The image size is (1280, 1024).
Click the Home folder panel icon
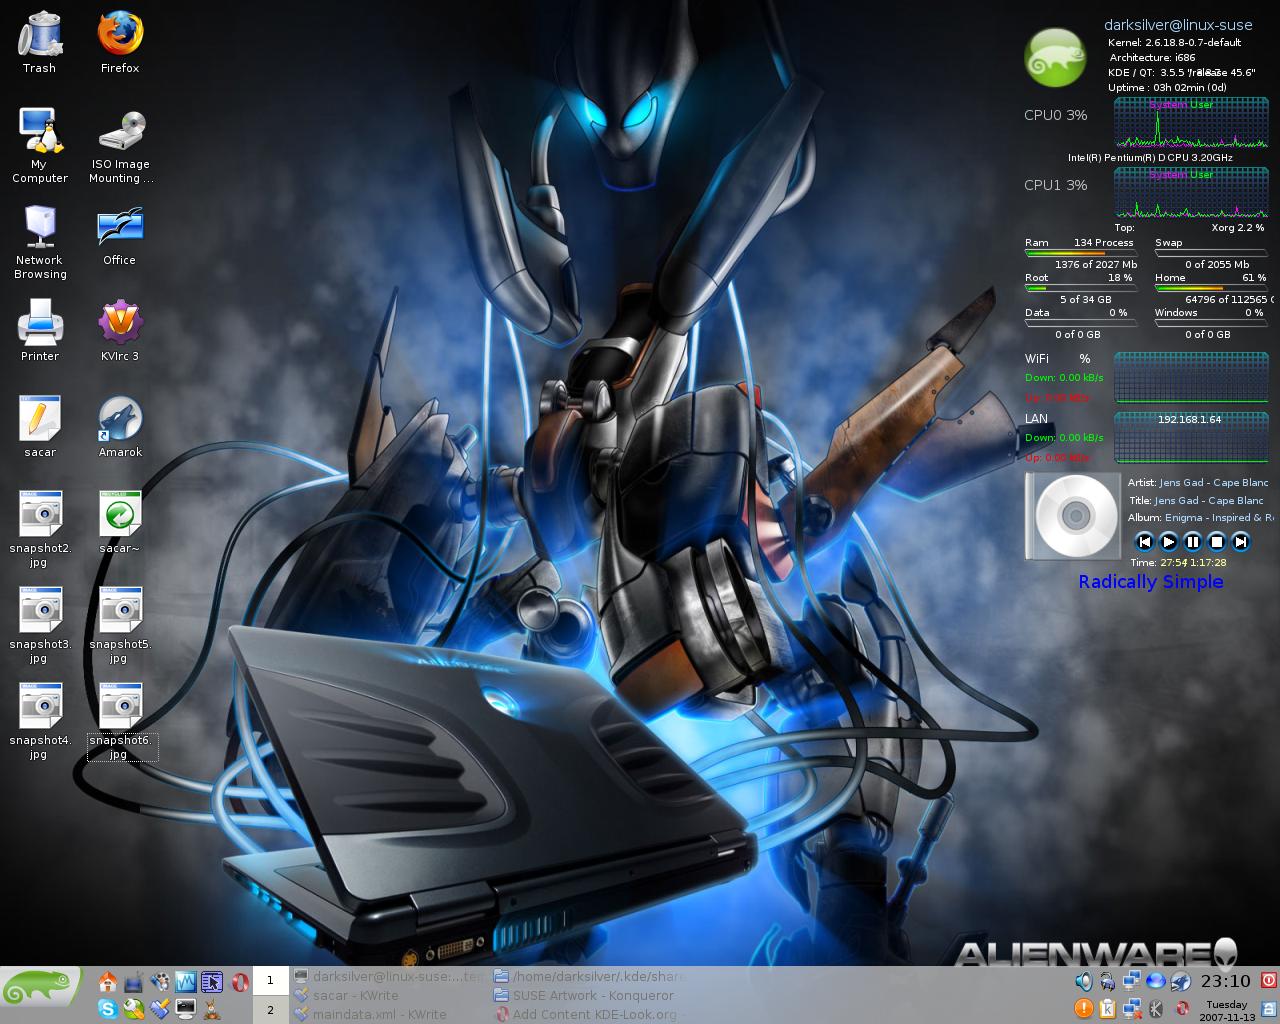pyautogui.click(x=108, y=982)
